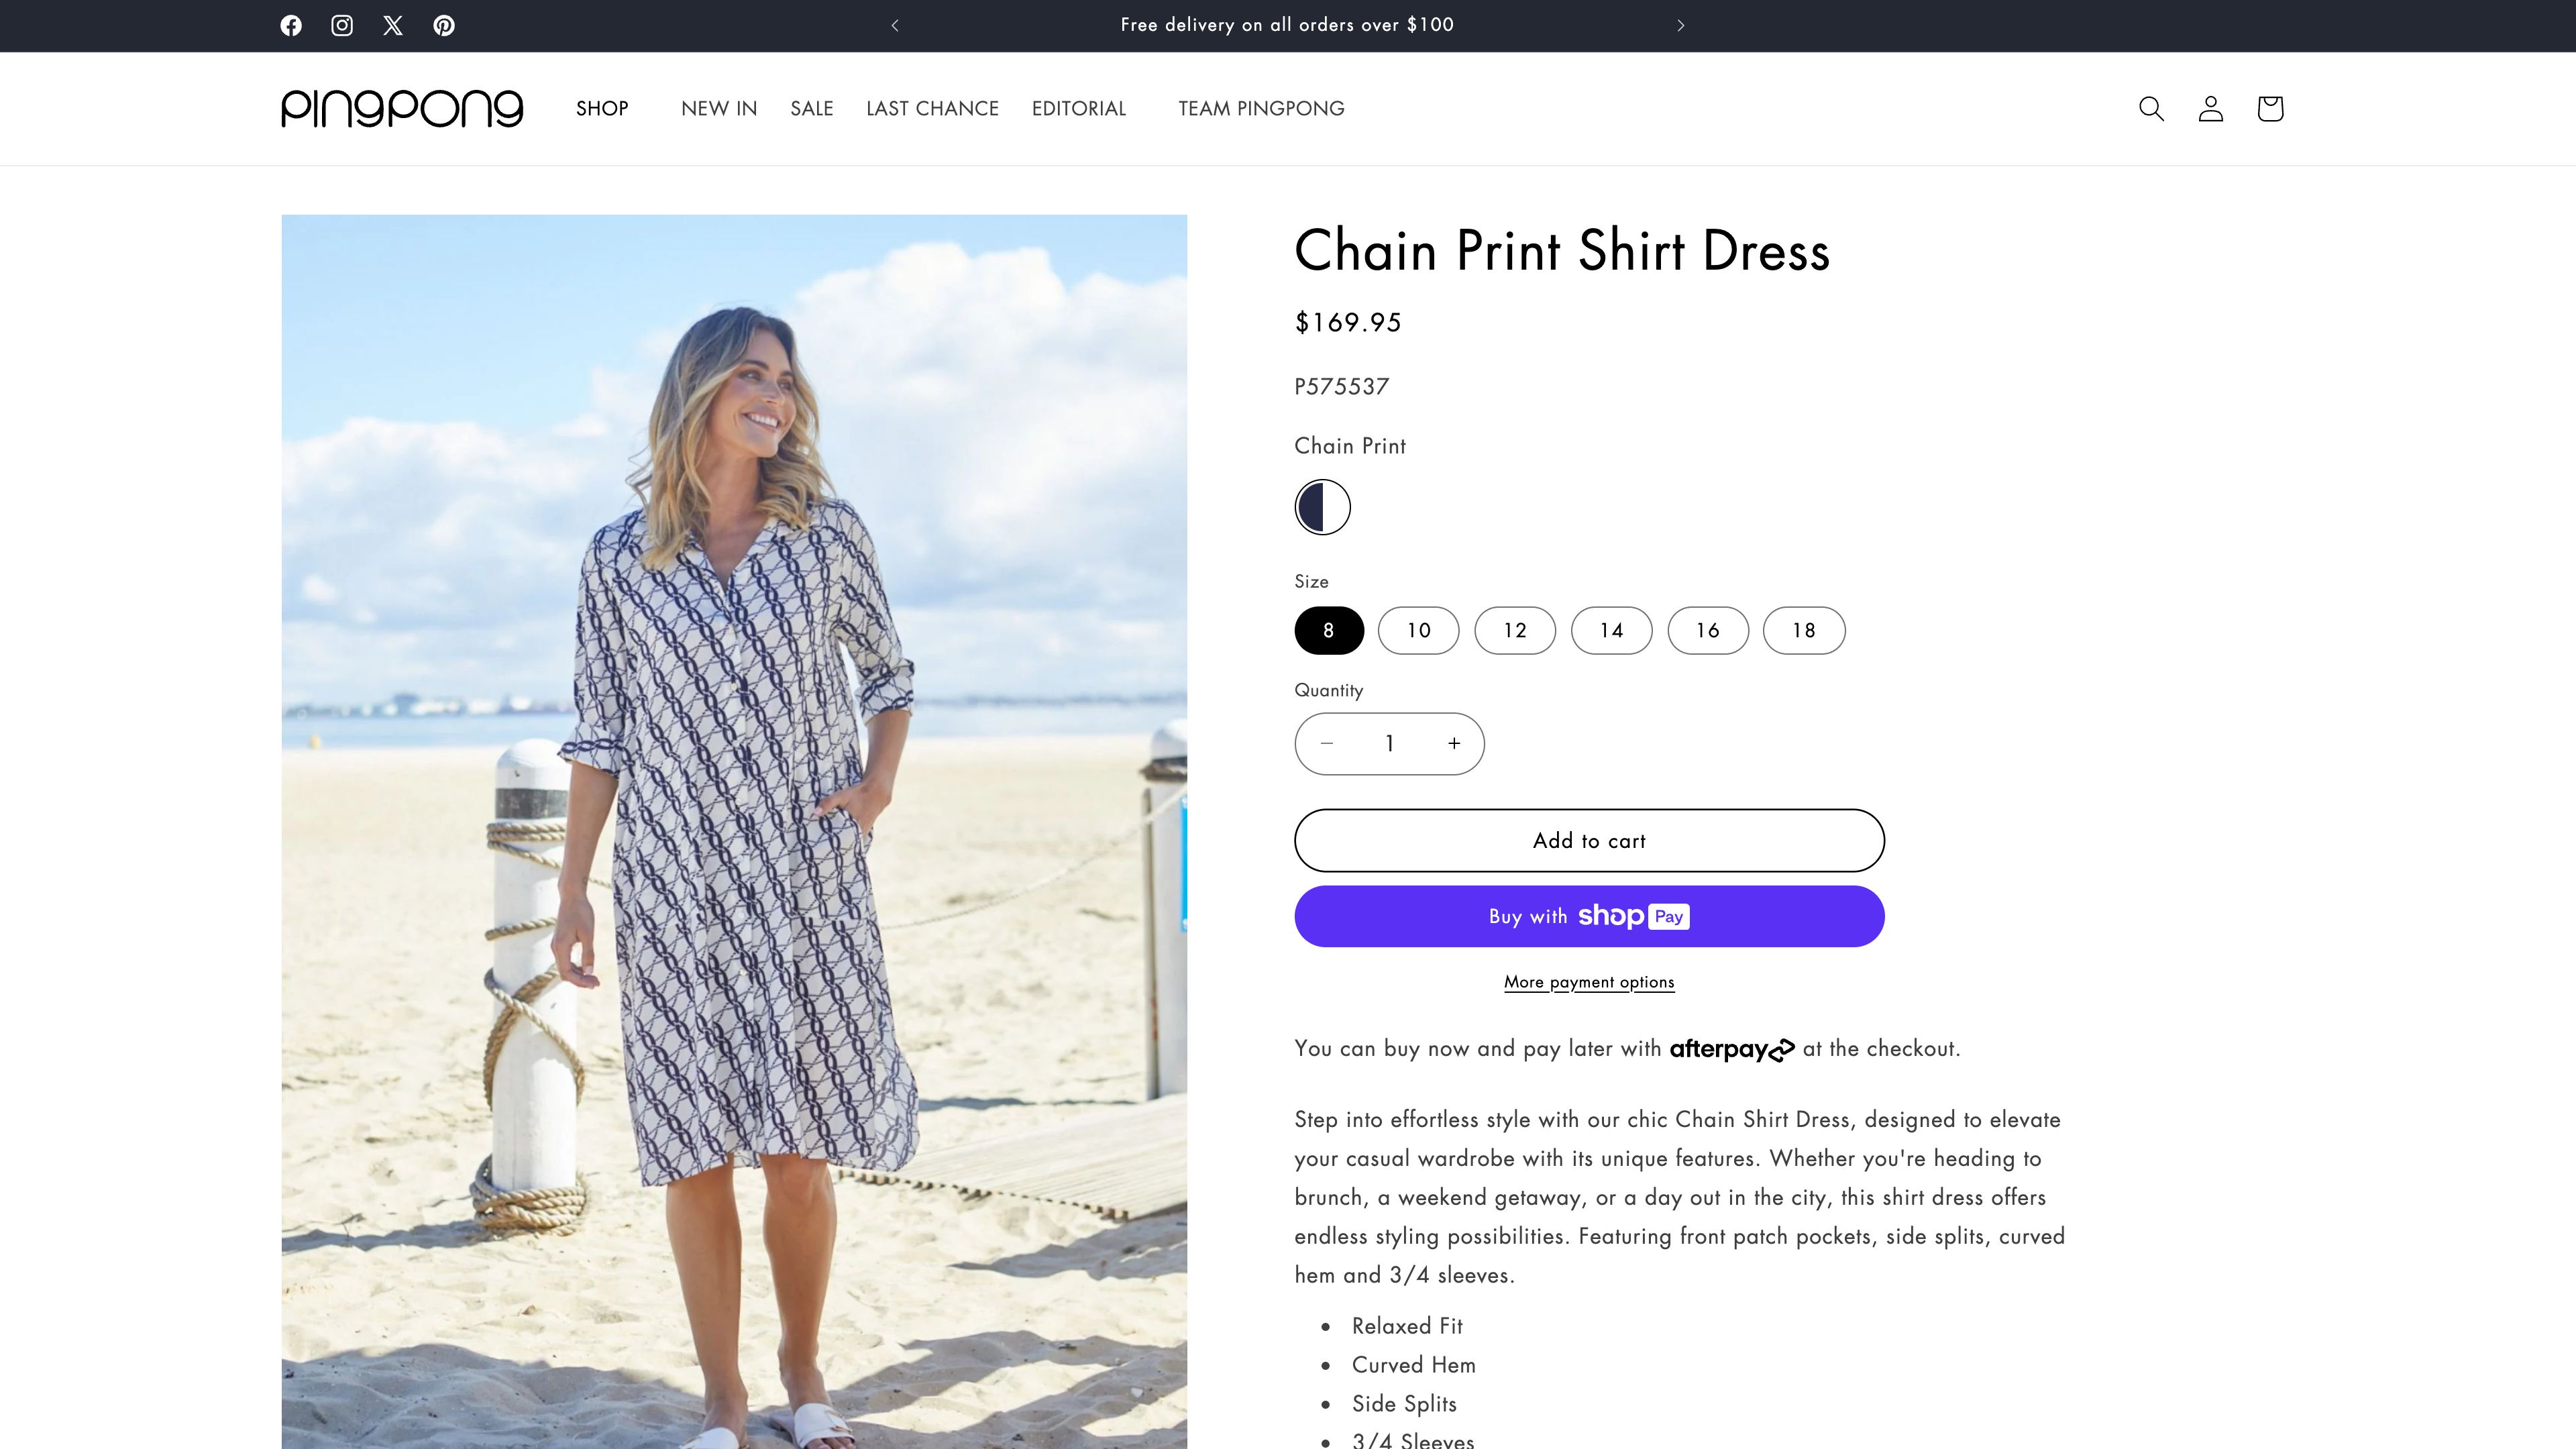The image size is (2576, 1449).
Task: Open the search panel
Action: point(2150,108)
